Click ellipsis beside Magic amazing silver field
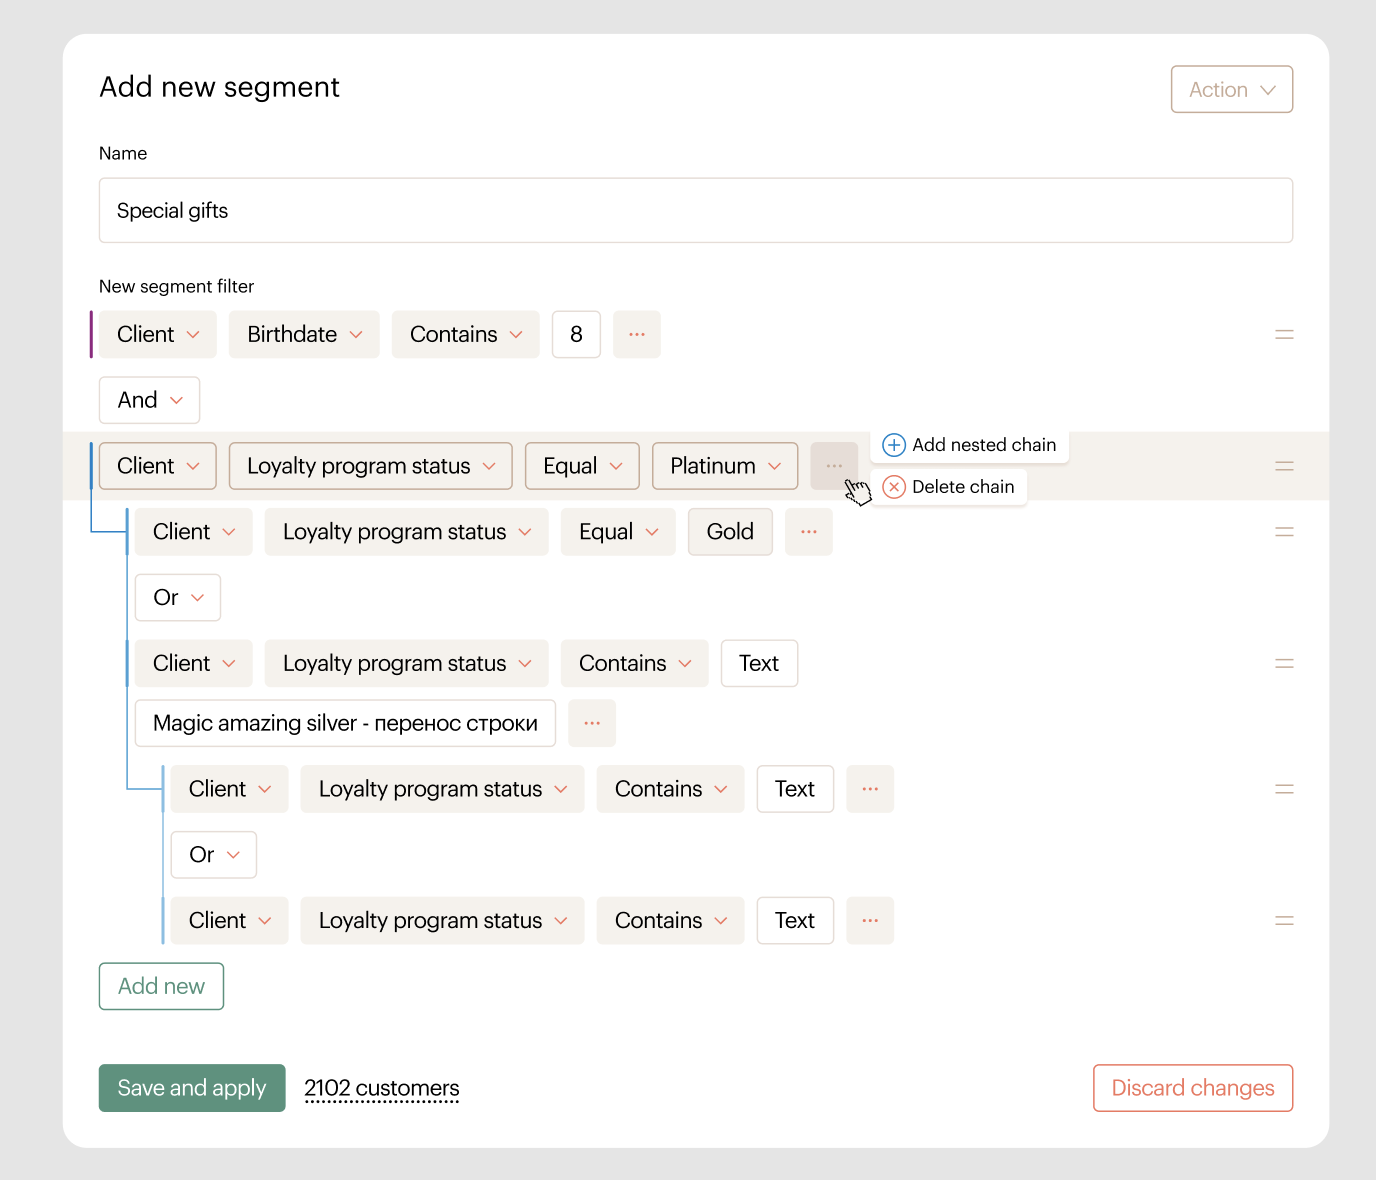 [591, 723]
